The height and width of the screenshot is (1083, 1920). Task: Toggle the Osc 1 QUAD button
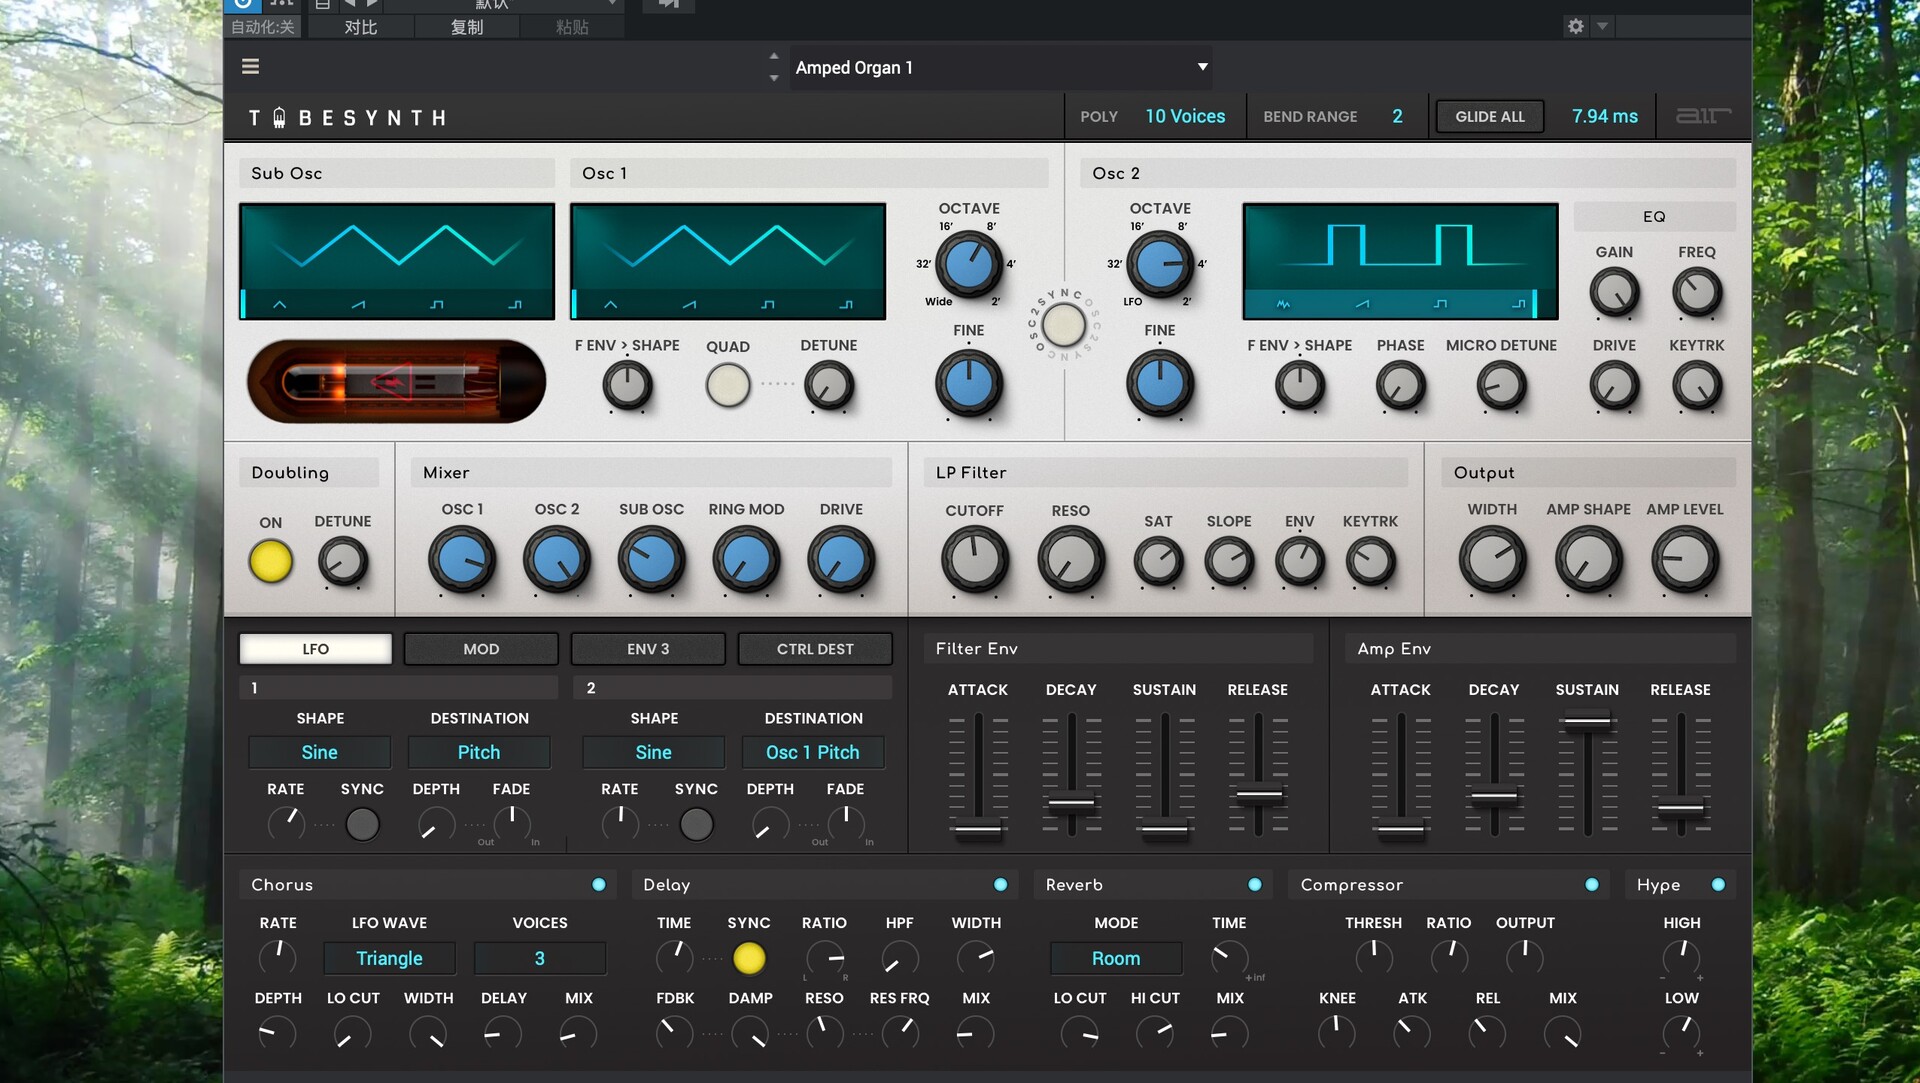[x=727, y=385]
